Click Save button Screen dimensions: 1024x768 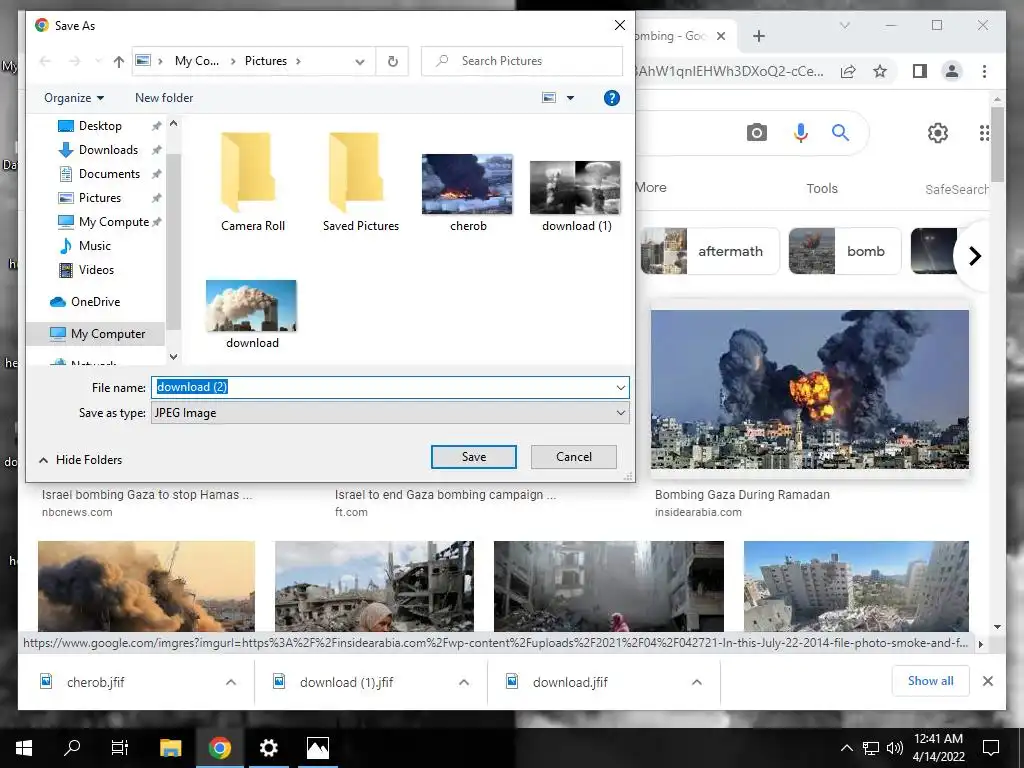[473, 457]
